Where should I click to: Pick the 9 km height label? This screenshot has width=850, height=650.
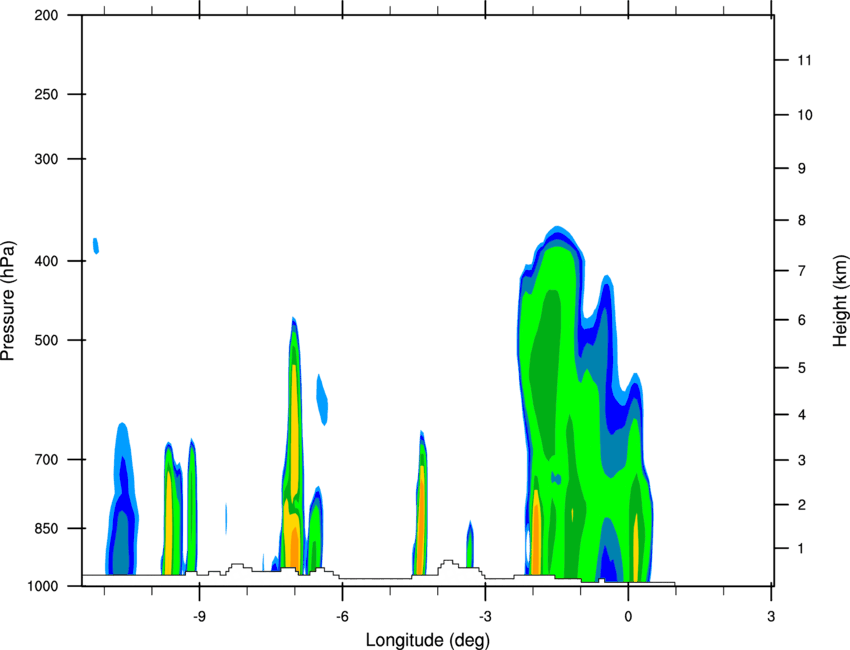coord(801,169)
